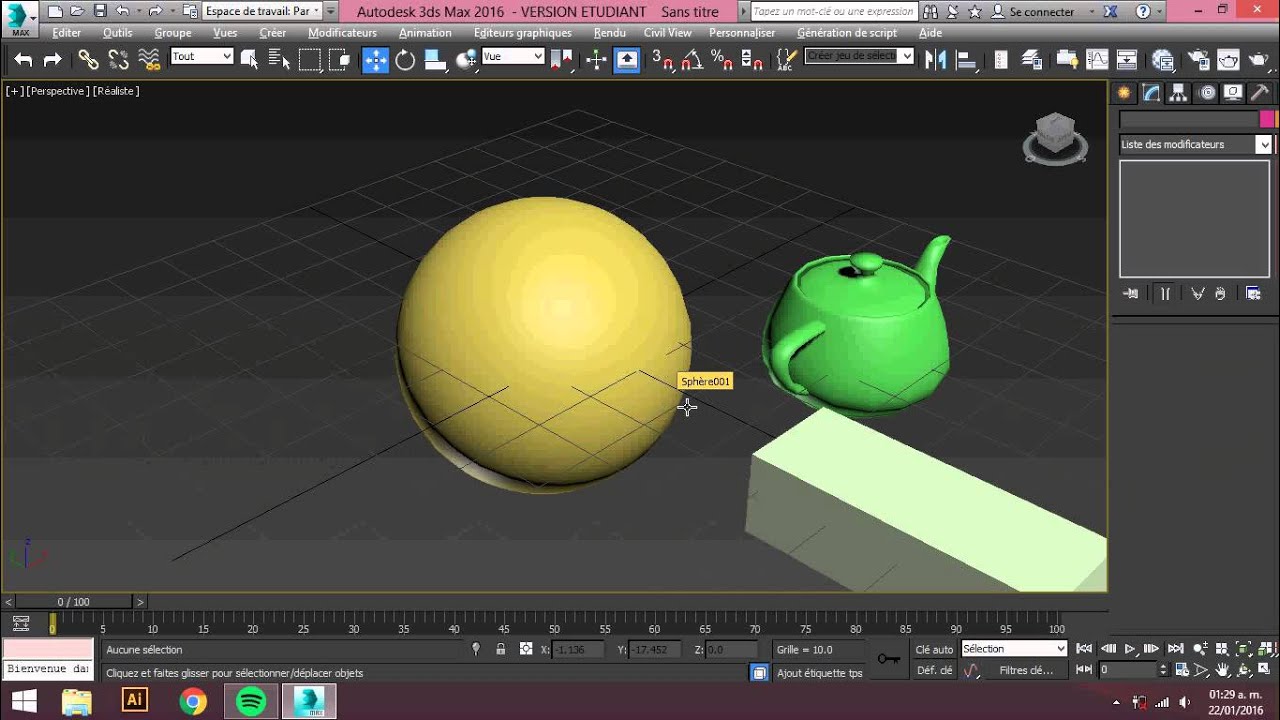This screenshot has height=720, width=1280.
Task: Click the 'Filtres clé...' button
Action: click(x=1026, y=671)
